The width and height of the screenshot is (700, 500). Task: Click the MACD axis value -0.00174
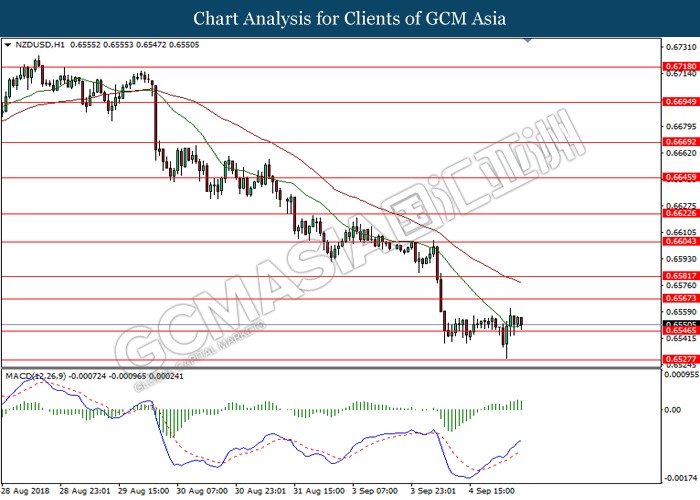pos(681,478)
